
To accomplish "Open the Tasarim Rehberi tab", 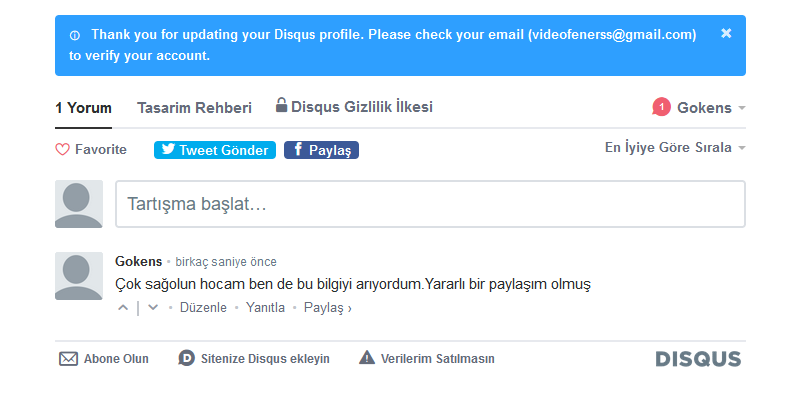I will 194,108.
